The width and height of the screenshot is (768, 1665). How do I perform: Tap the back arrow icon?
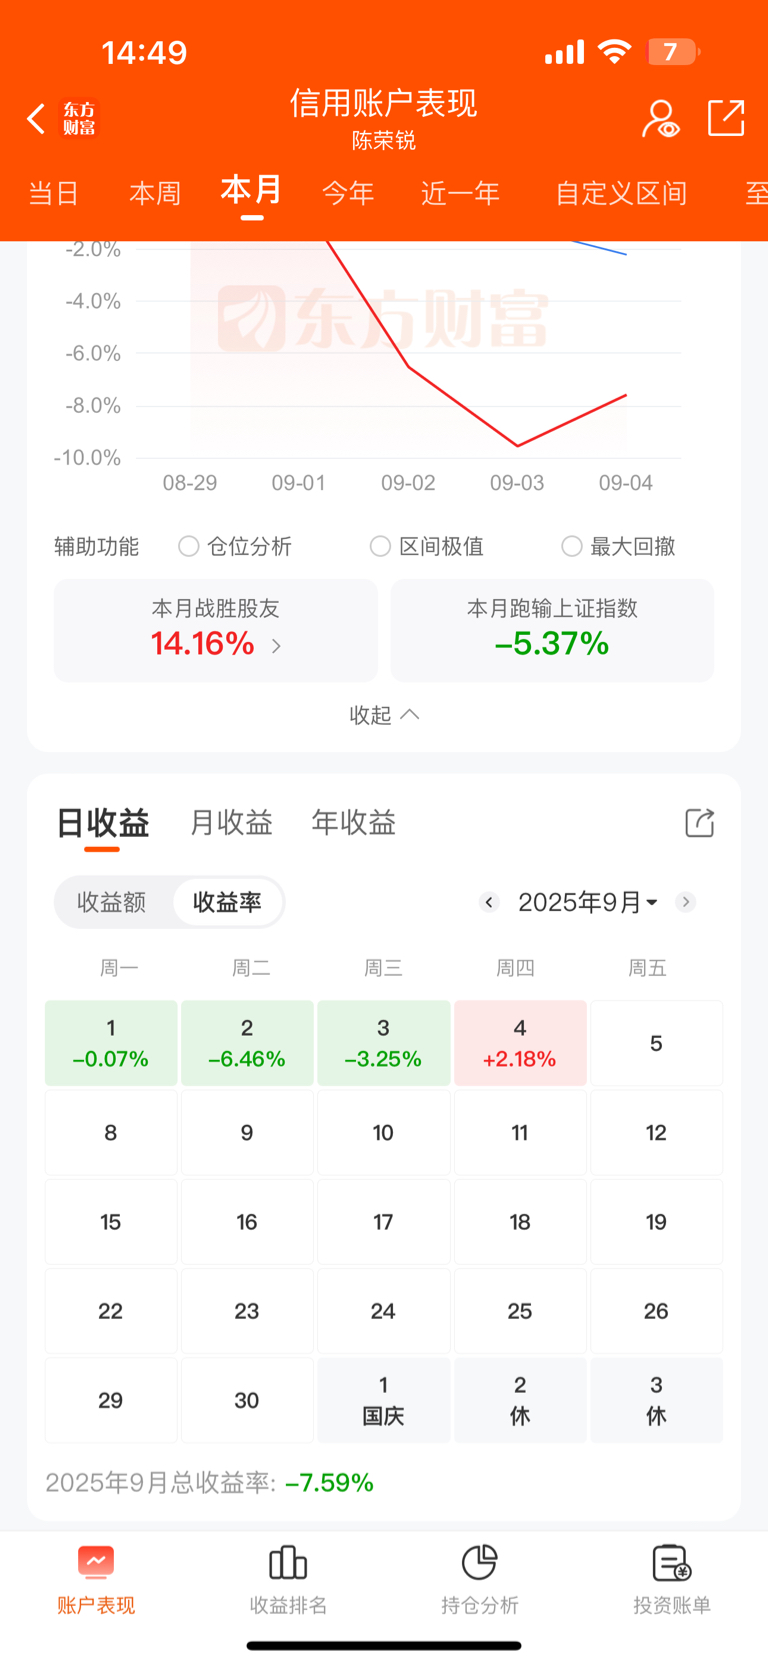37,119
